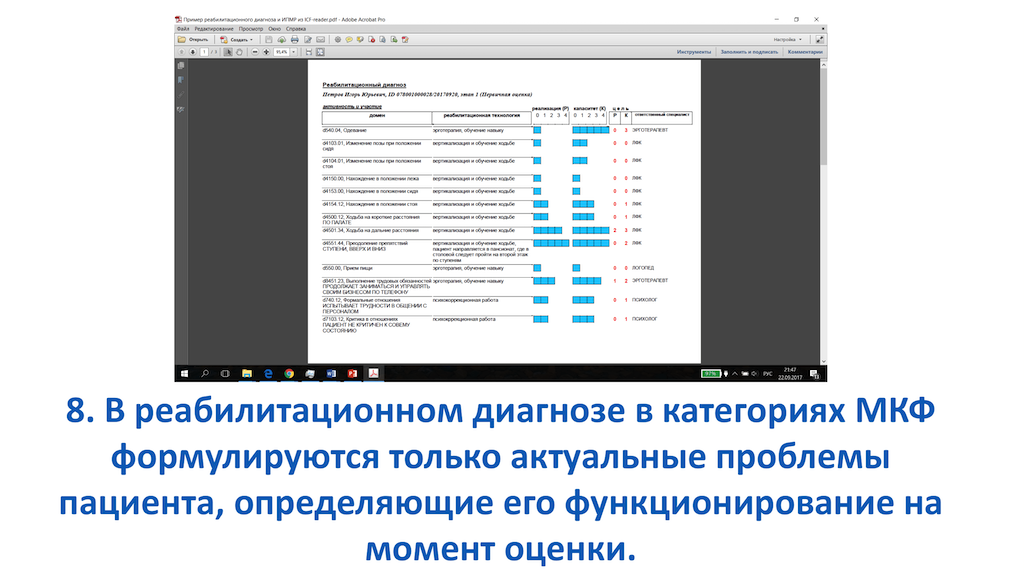The height and width of the screenshot is (576, 1024).
Task: Print the document with printer icon
Action: pyautogui.click(x=295, y=40)
